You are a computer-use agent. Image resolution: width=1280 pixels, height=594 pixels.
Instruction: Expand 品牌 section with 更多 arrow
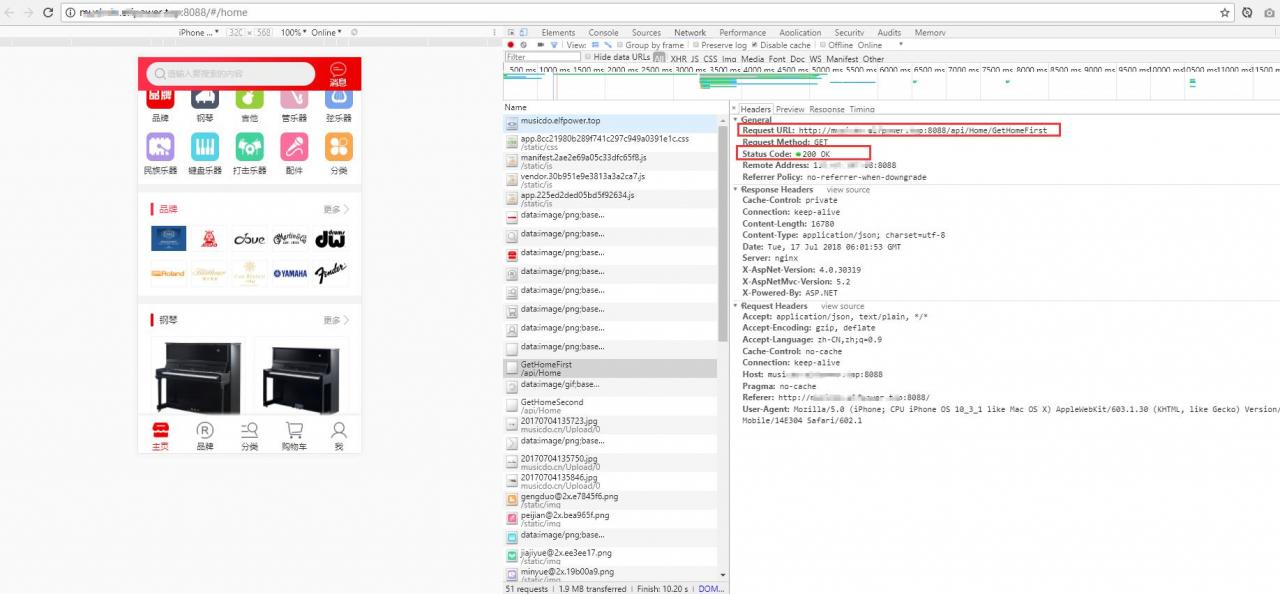coord(336,209)
